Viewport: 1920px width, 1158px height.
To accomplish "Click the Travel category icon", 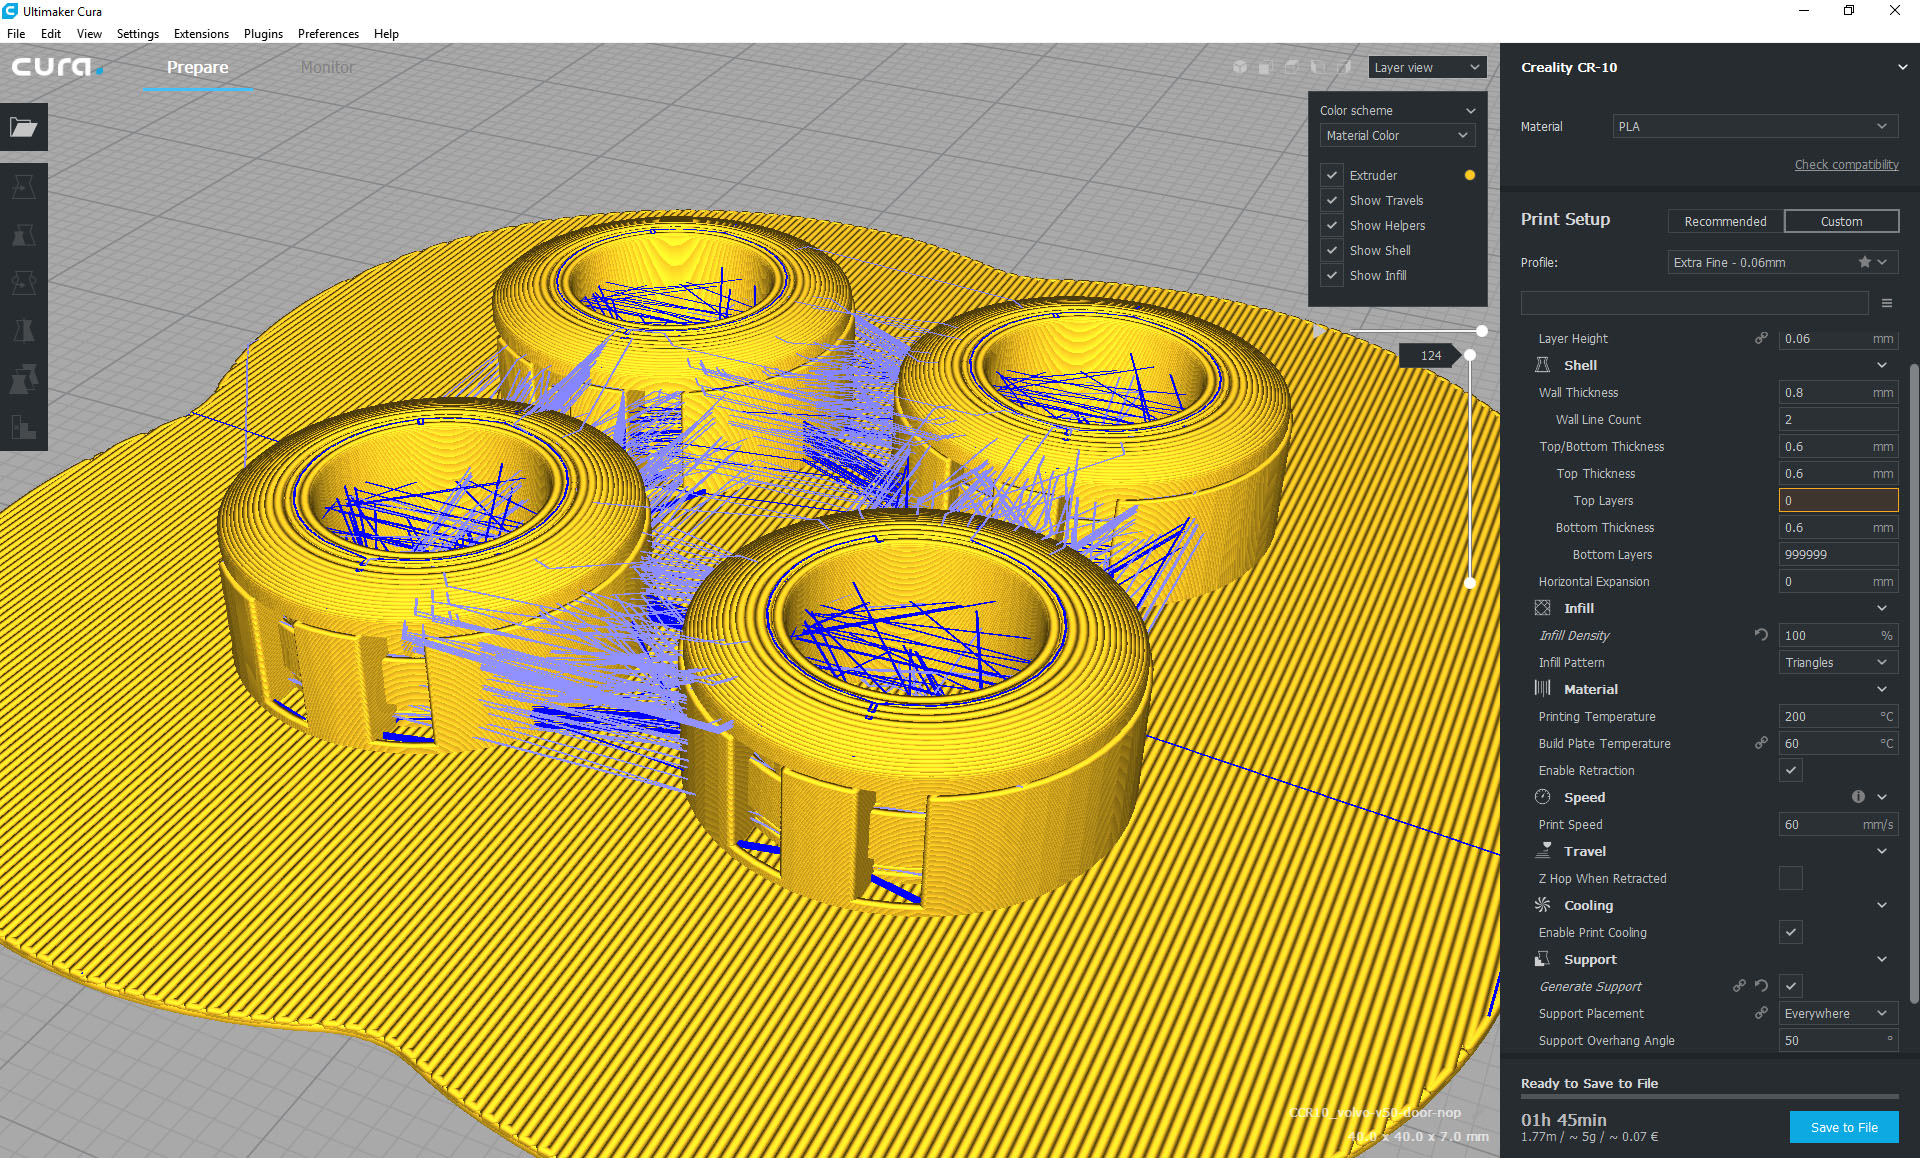I will 1543,851.
